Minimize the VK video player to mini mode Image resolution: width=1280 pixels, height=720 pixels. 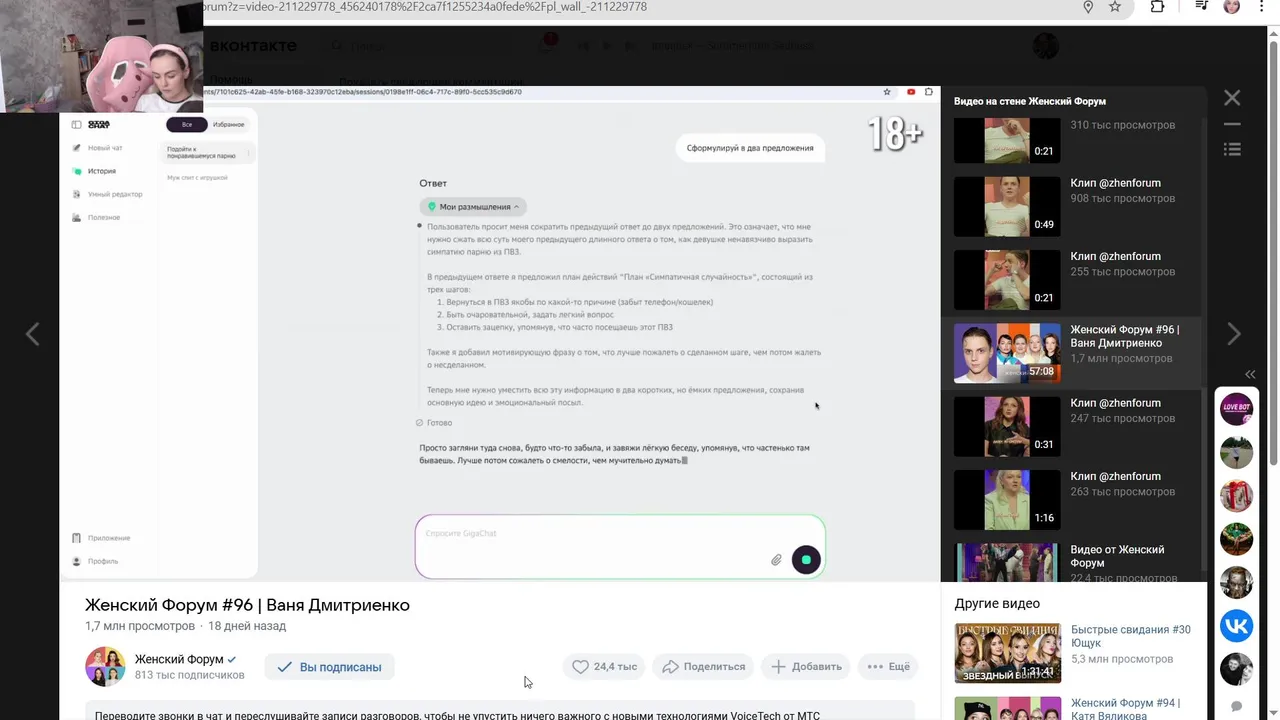click(x=1232, y=125)
